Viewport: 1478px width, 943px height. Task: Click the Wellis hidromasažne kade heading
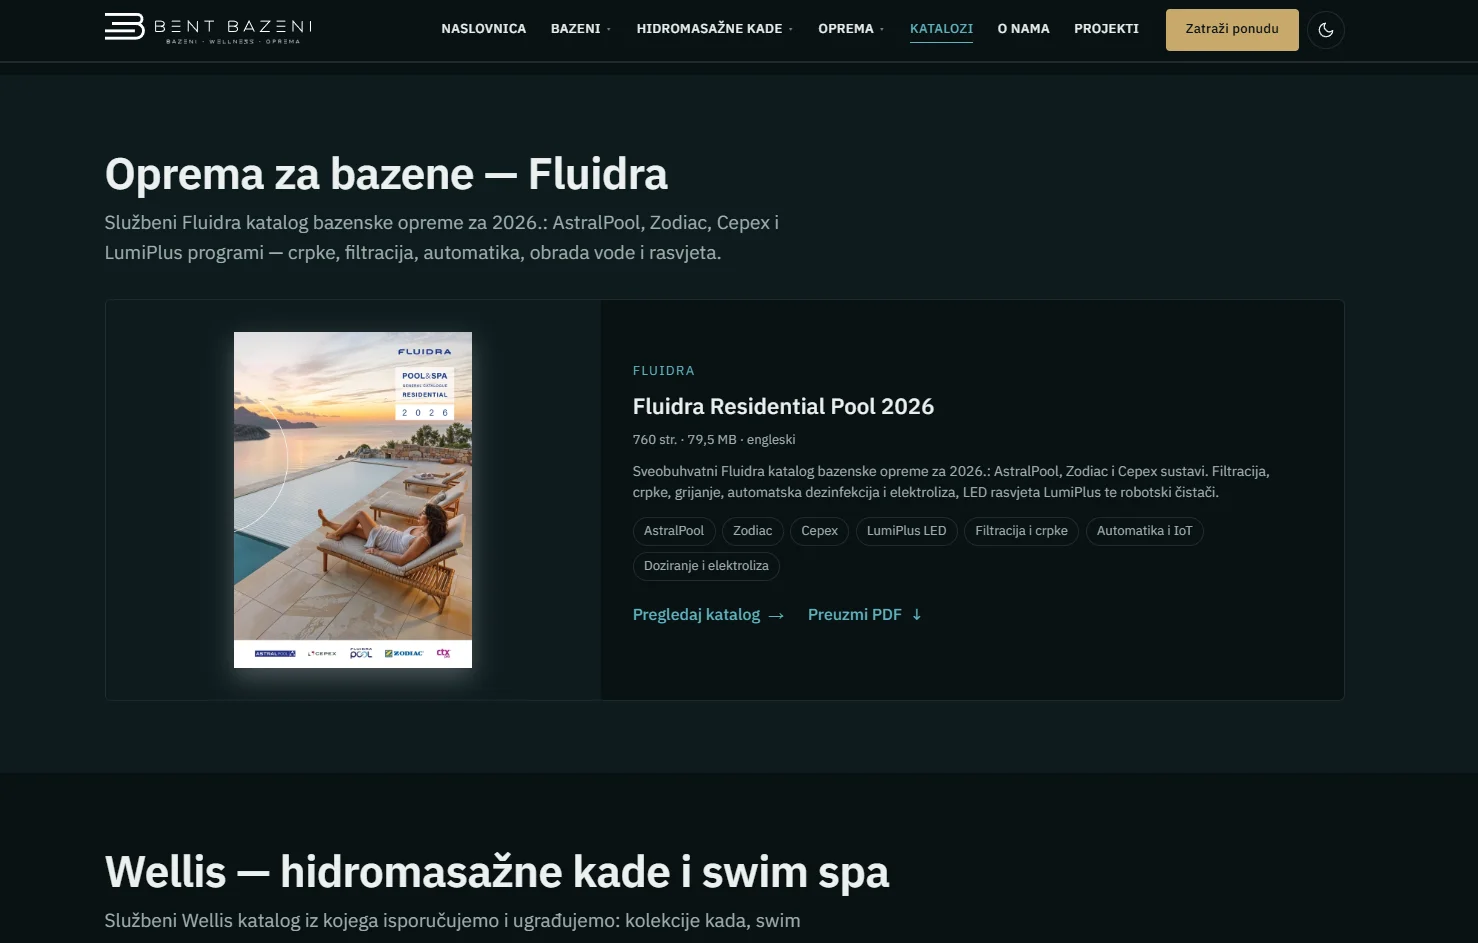point(497,872)
